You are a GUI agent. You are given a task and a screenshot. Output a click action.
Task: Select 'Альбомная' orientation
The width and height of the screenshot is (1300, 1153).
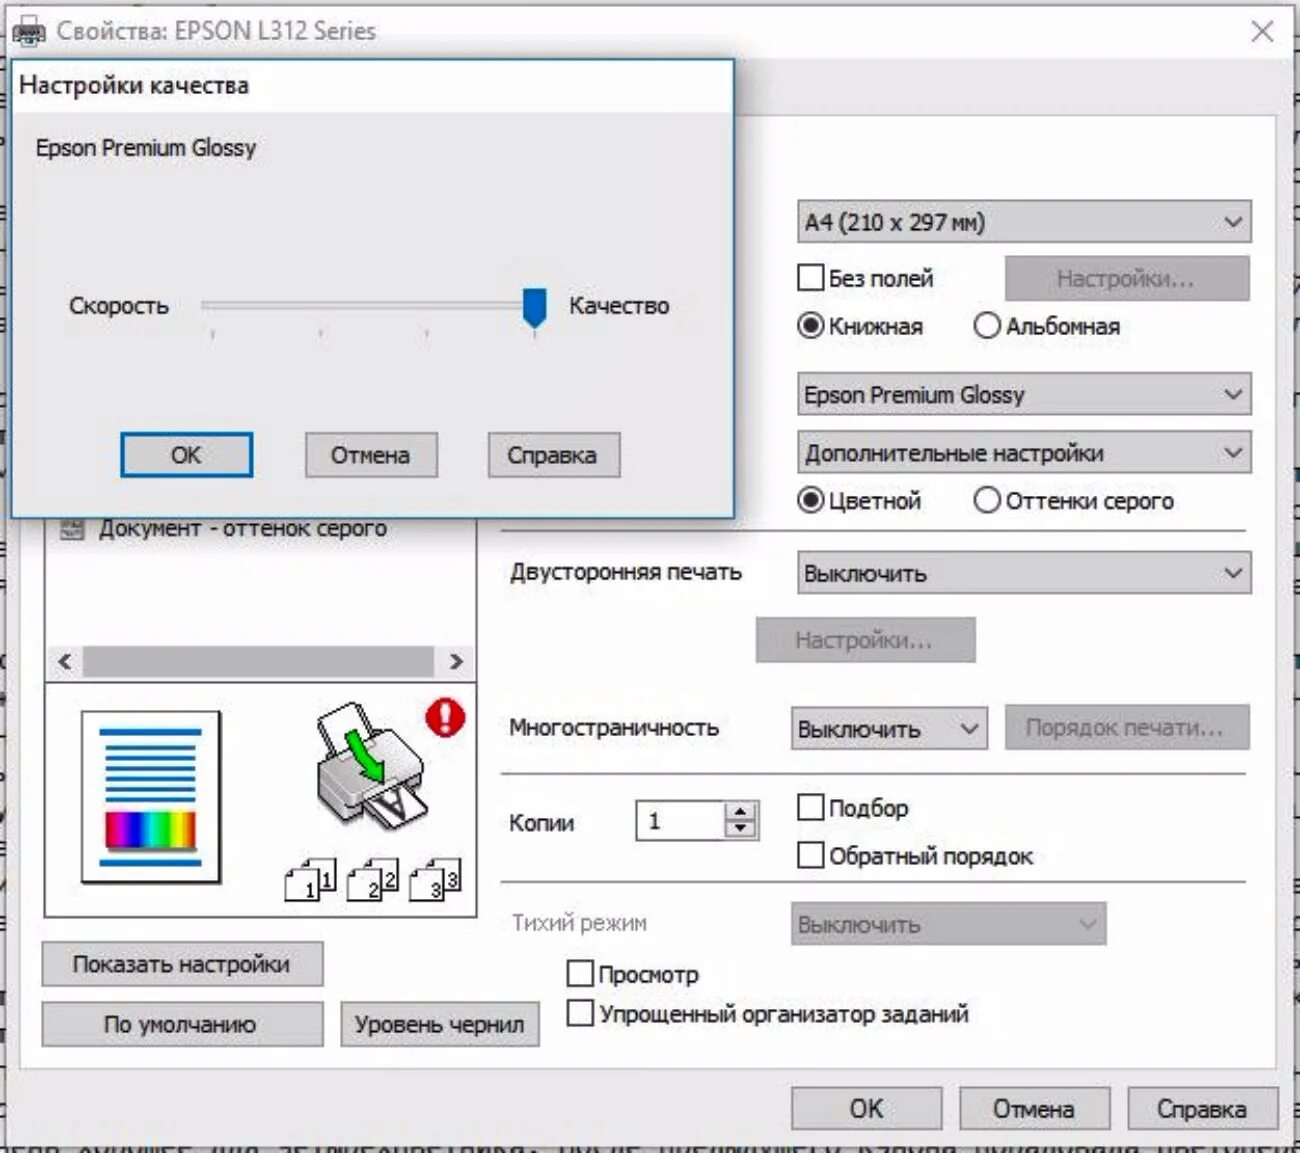(x=986, y=326)
